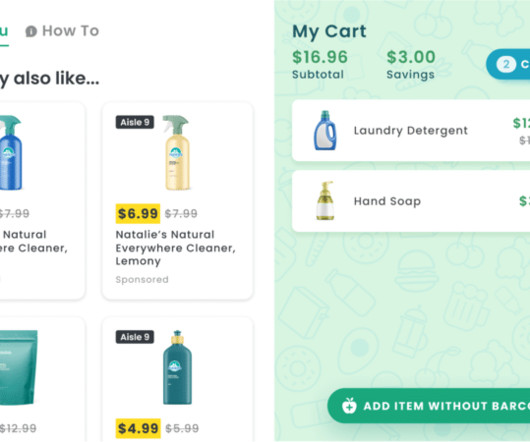The width and height of the screenshot is (530, 442).
Task: Click the Aisle 9 badge on teal bottle
Action: (135, 337)
